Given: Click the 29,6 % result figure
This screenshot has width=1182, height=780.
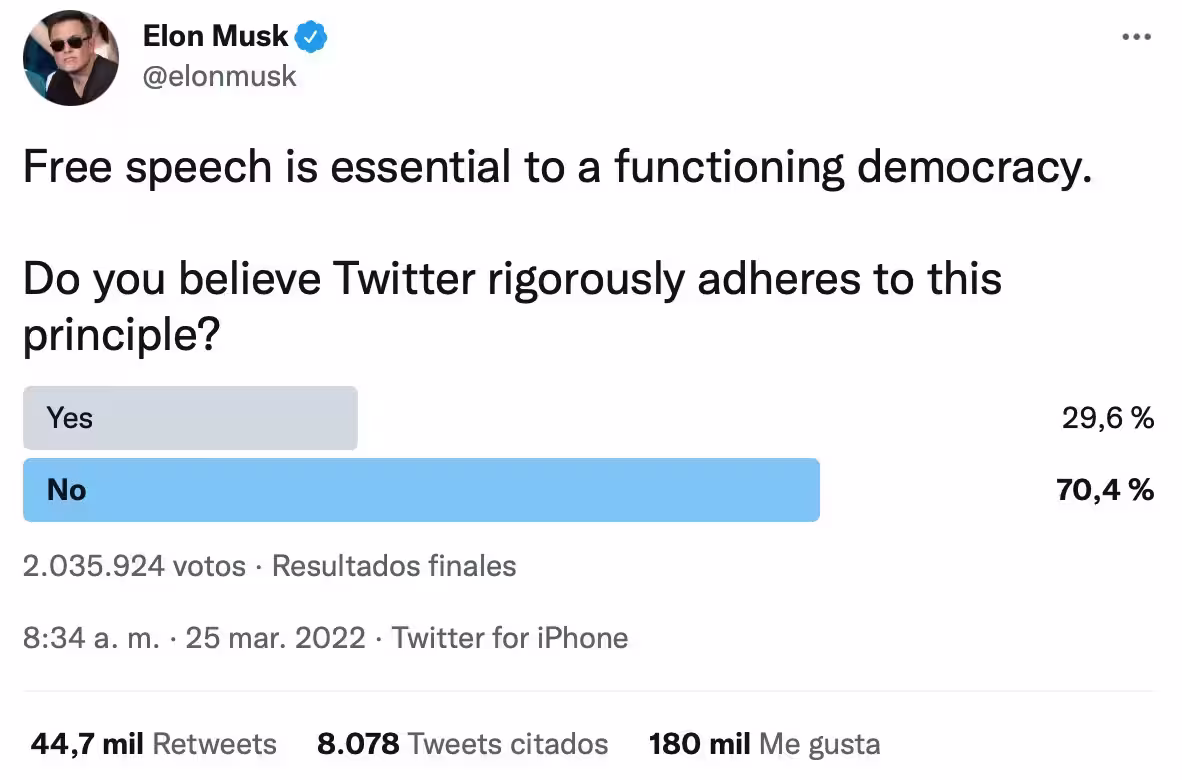Looking at the screenshot, I should (x=1107, y=418).
